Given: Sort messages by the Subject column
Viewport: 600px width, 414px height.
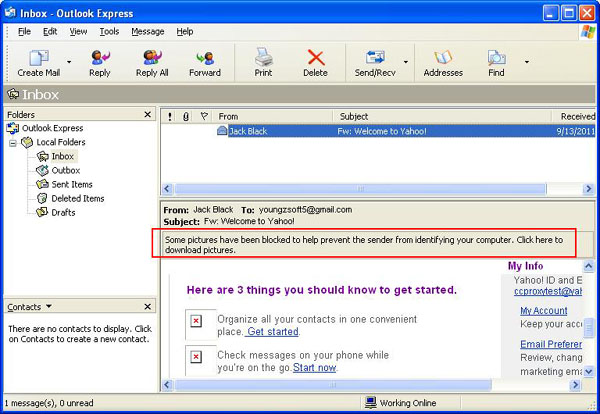Looking at the screenshot, I should click(442, 116).
